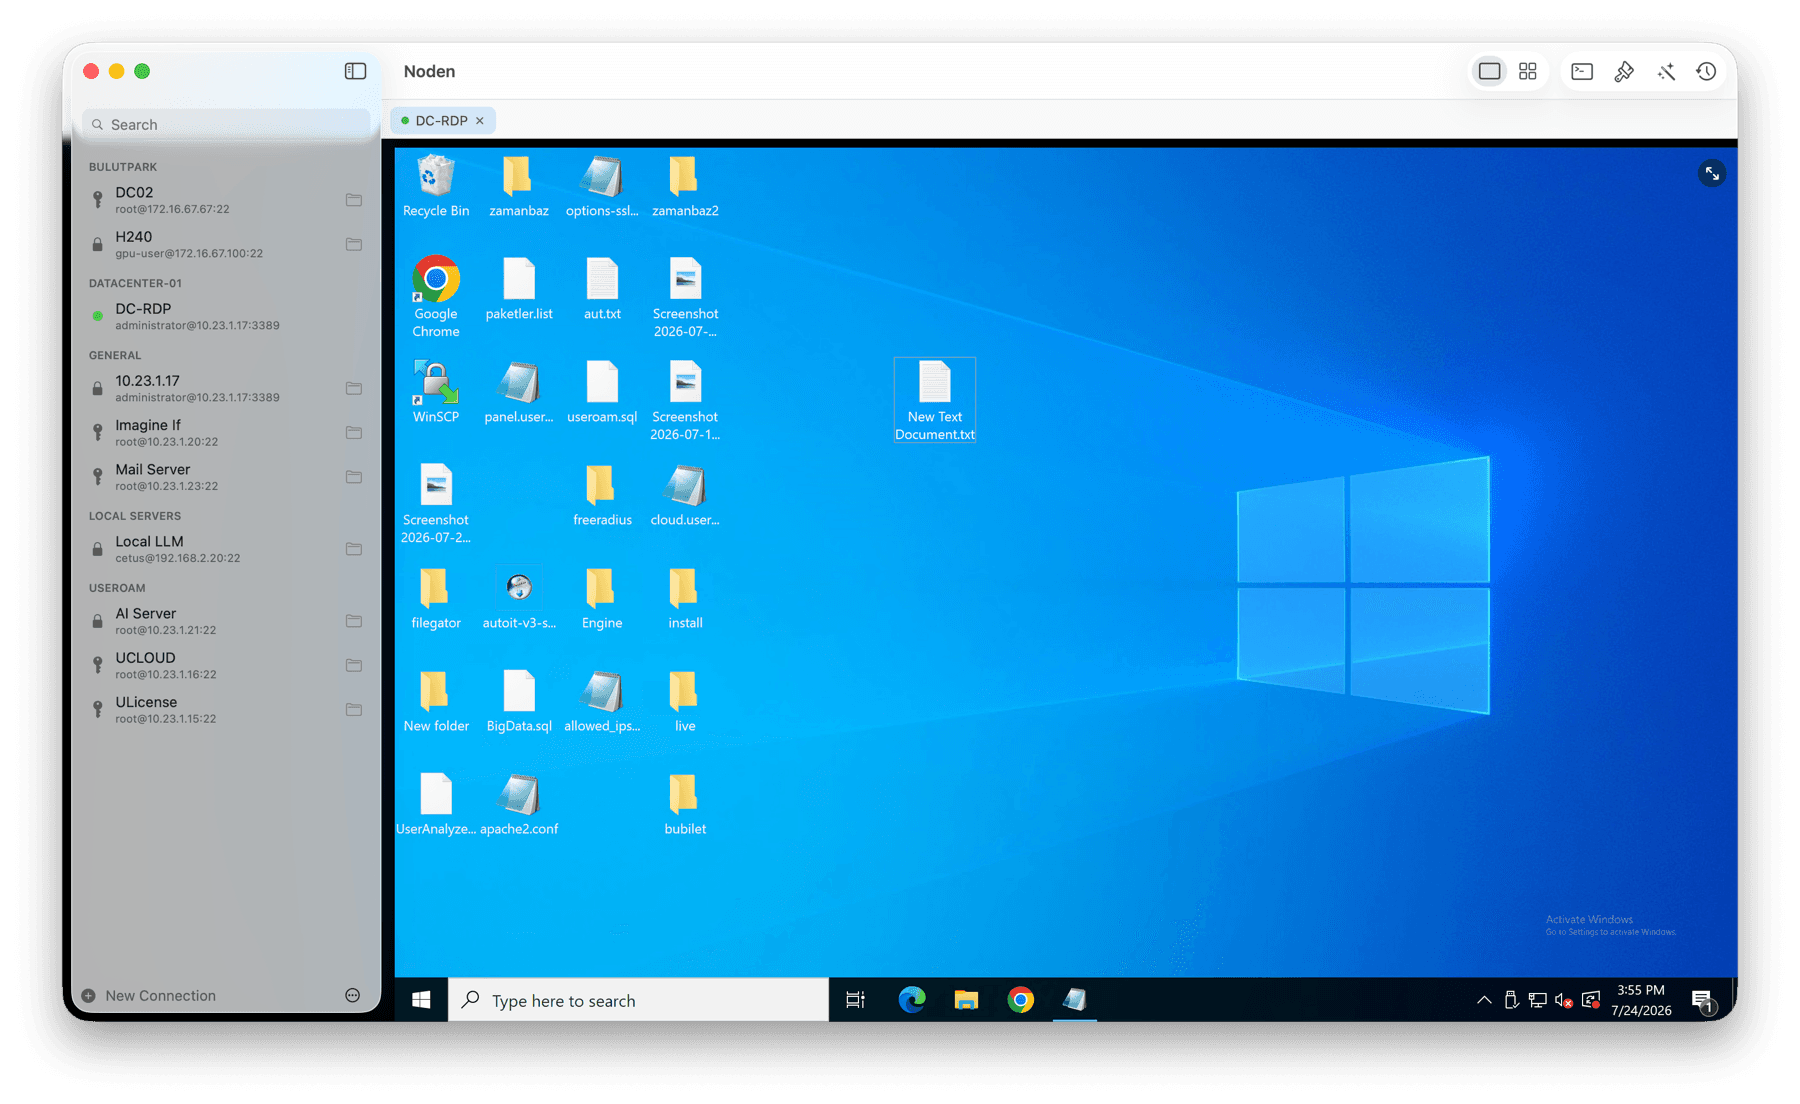Open folder icon for Local LLM row
The height and width of the screenshot is (1104, 1800).
click(354, 549)
